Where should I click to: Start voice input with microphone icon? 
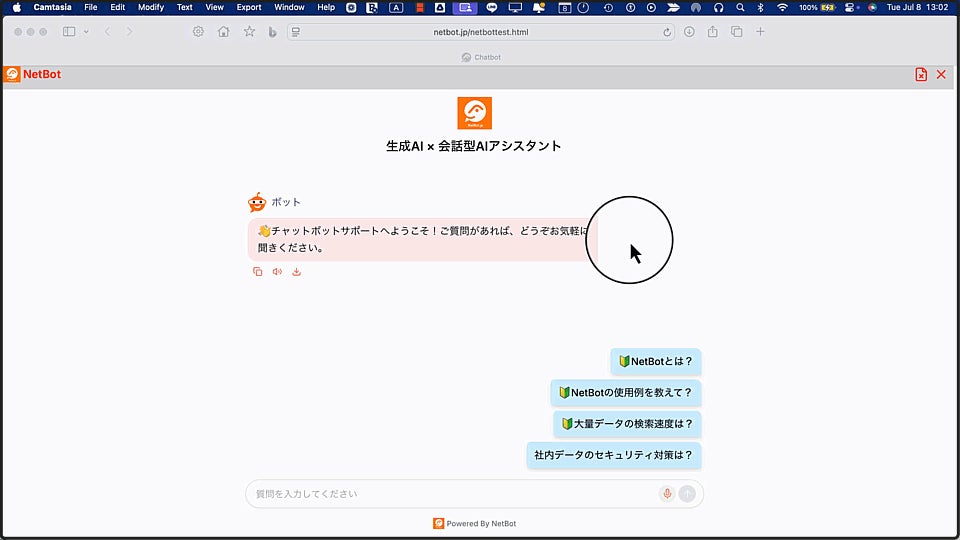pos(667,493)
